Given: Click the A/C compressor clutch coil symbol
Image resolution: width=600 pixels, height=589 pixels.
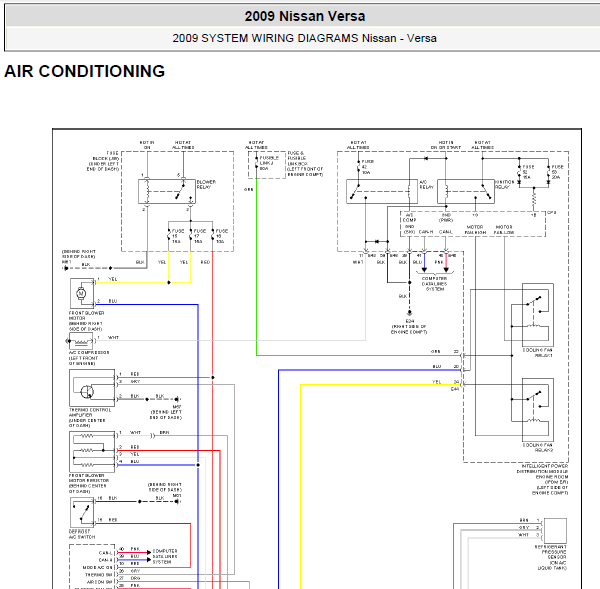Looking at the screenshot, I should coord(81,341).
